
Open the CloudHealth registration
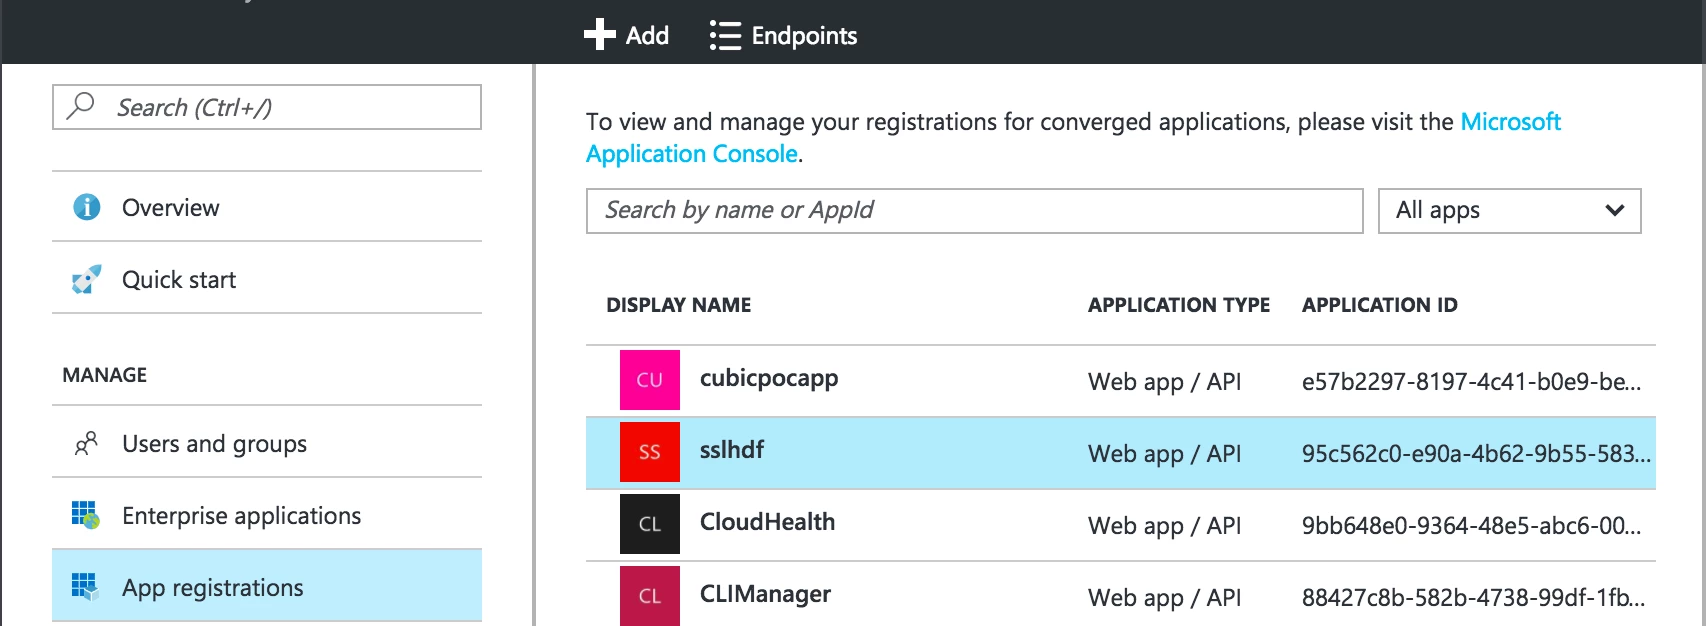tap(767, 522)
